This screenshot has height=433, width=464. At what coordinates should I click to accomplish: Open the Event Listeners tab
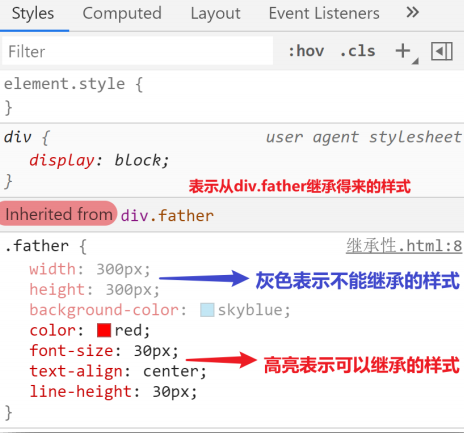coord(324,14)
